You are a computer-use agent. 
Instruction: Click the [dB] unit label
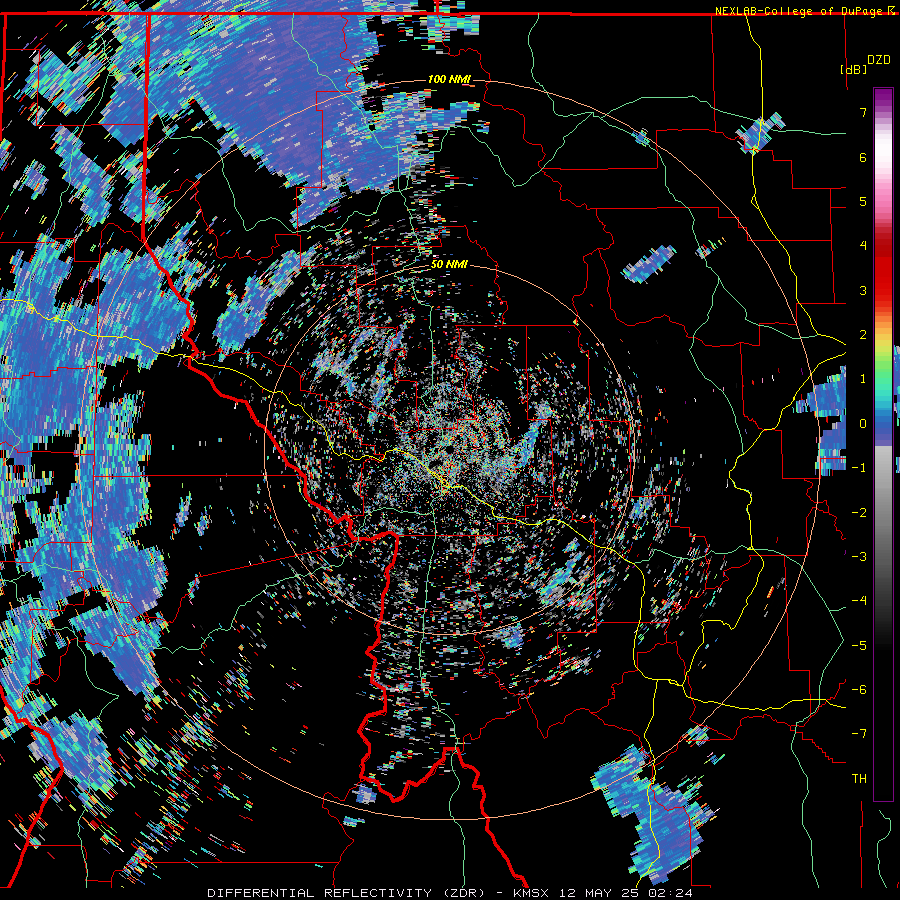point(854,69)
